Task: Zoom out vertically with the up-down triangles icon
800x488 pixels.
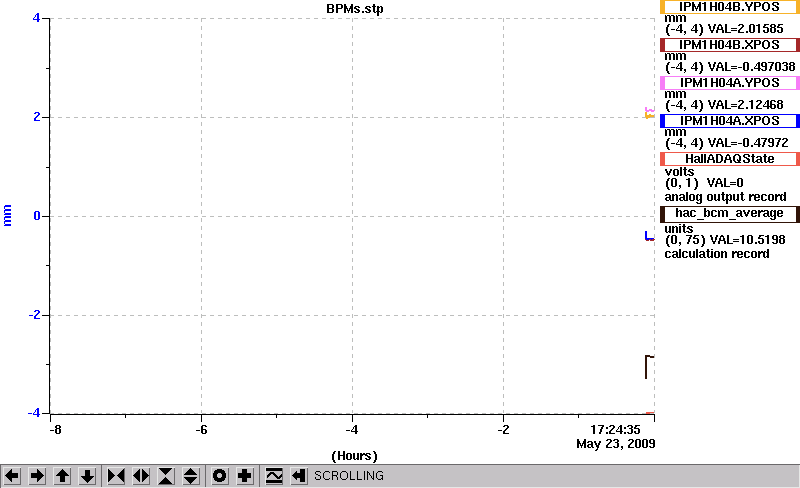Action: point(191,476)
